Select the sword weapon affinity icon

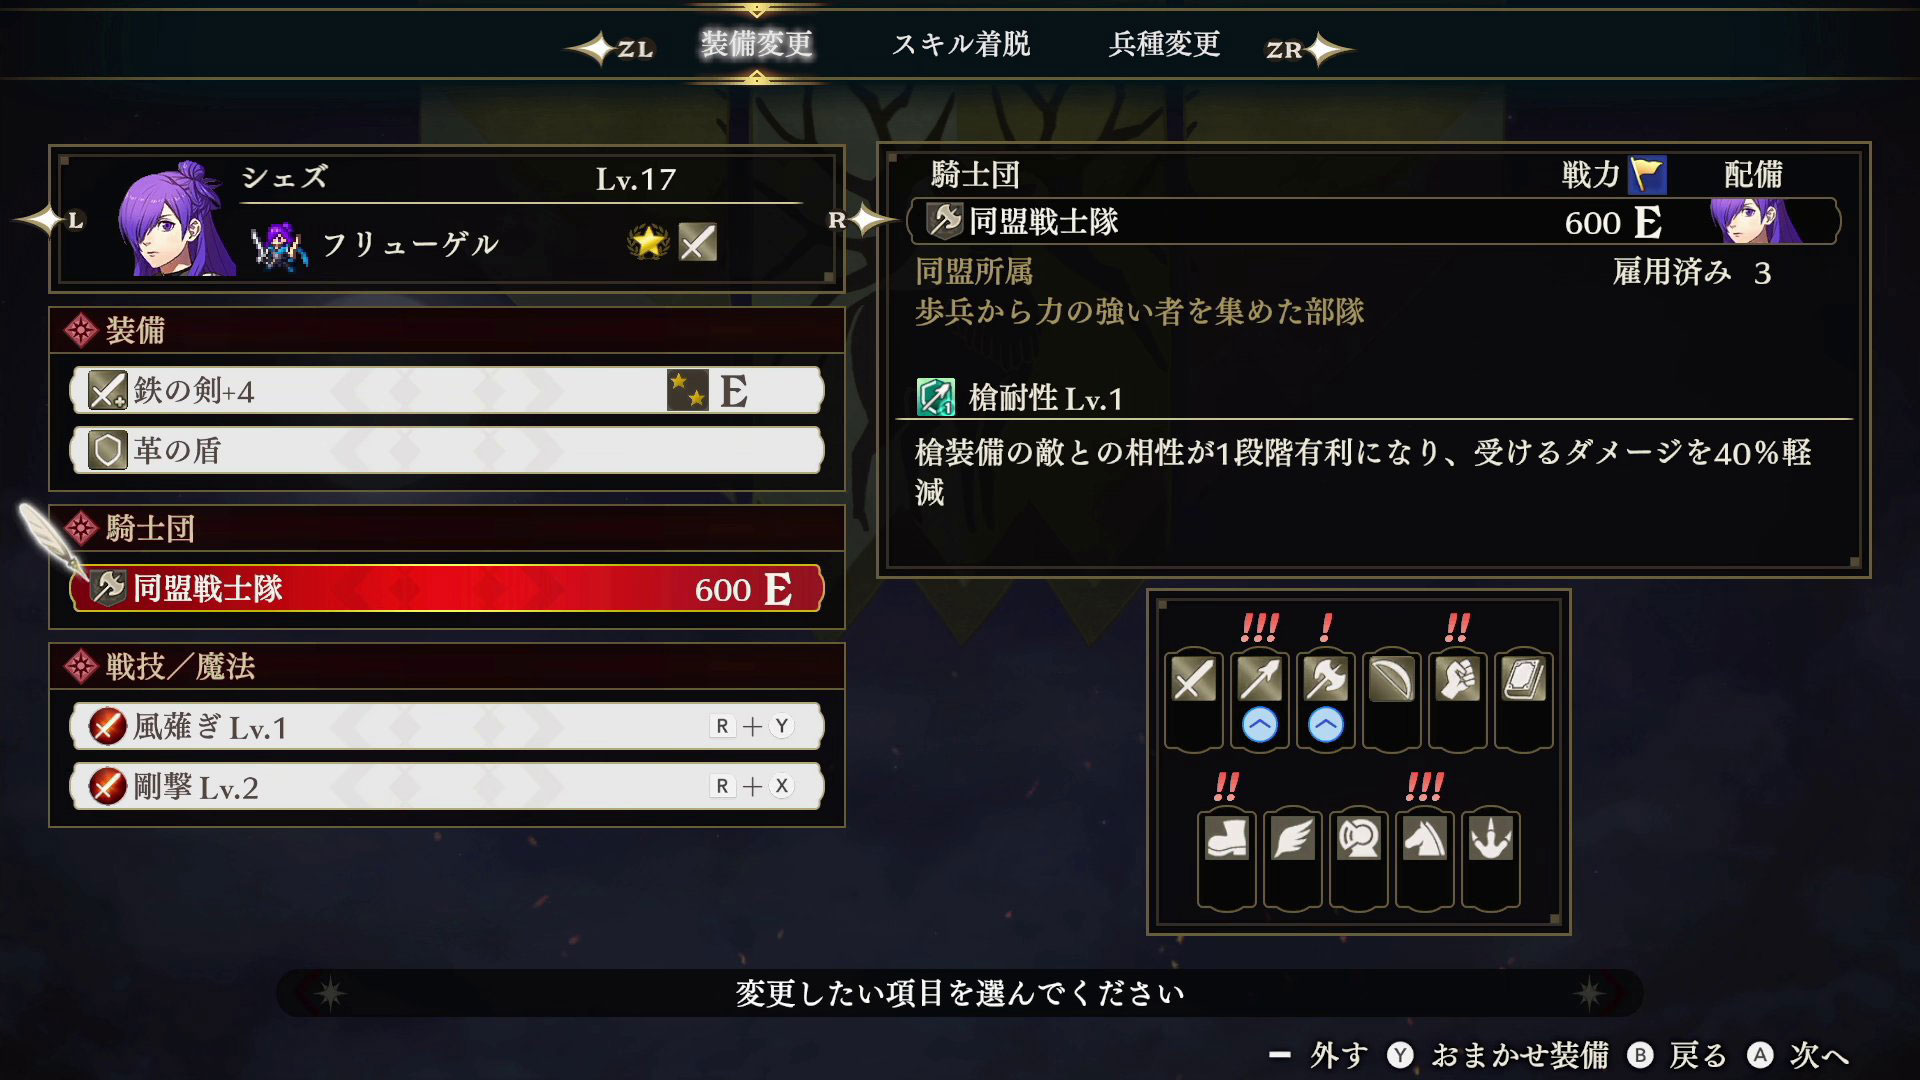(x=1193, y=681)
